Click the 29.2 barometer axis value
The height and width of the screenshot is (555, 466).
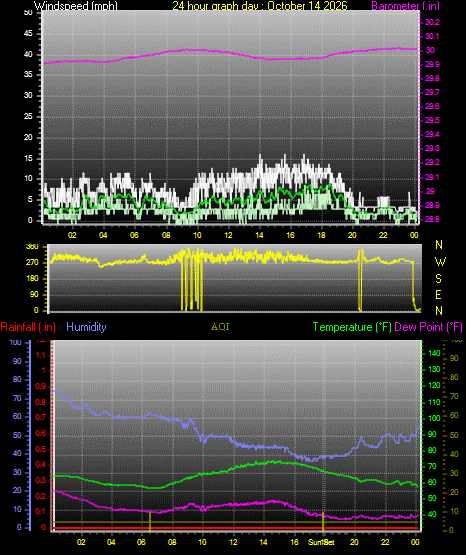pos(432,162)
